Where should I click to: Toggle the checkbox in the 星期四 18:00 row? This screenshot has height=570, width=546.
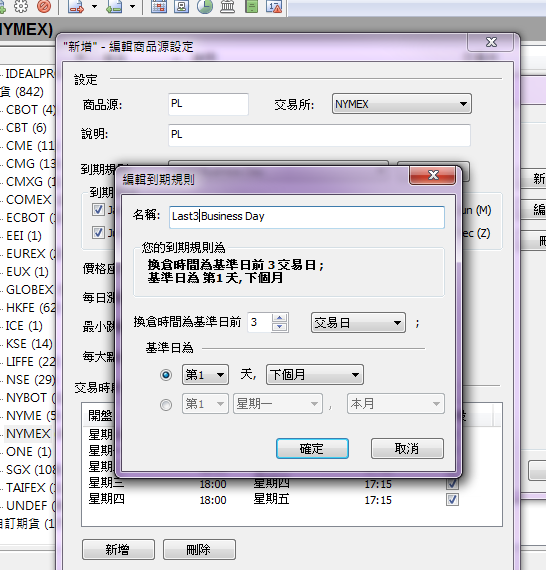point(452,499)
